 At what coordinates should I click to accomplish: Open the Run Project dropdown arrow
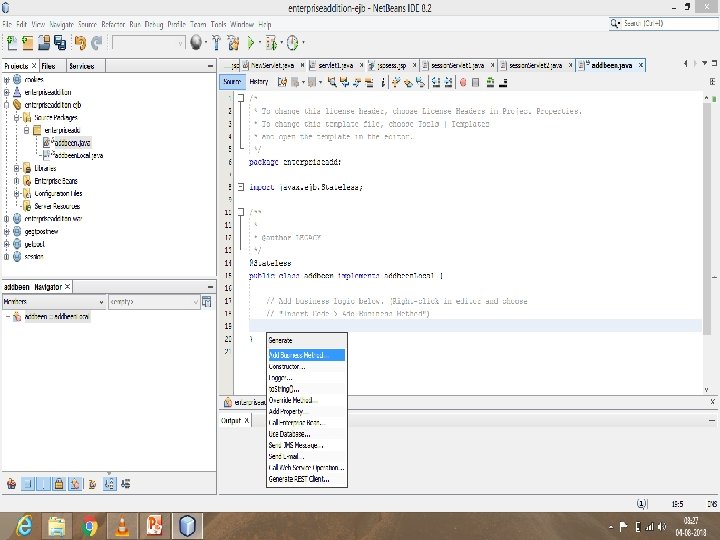259,43
